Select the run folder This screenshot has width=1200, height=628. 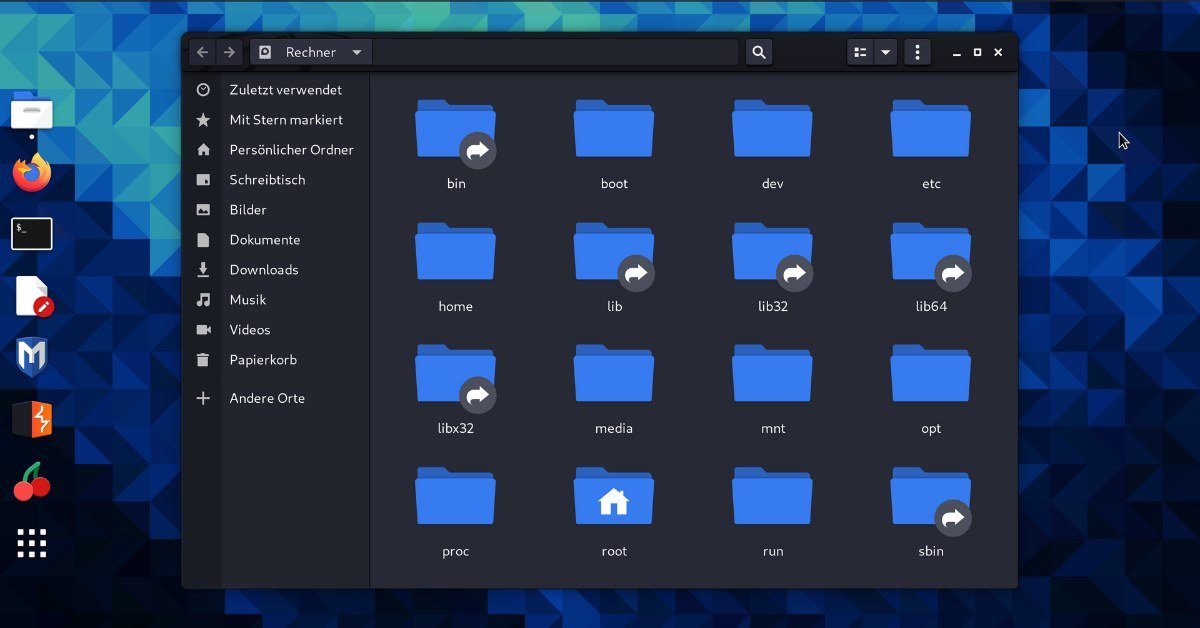(772, 497)
